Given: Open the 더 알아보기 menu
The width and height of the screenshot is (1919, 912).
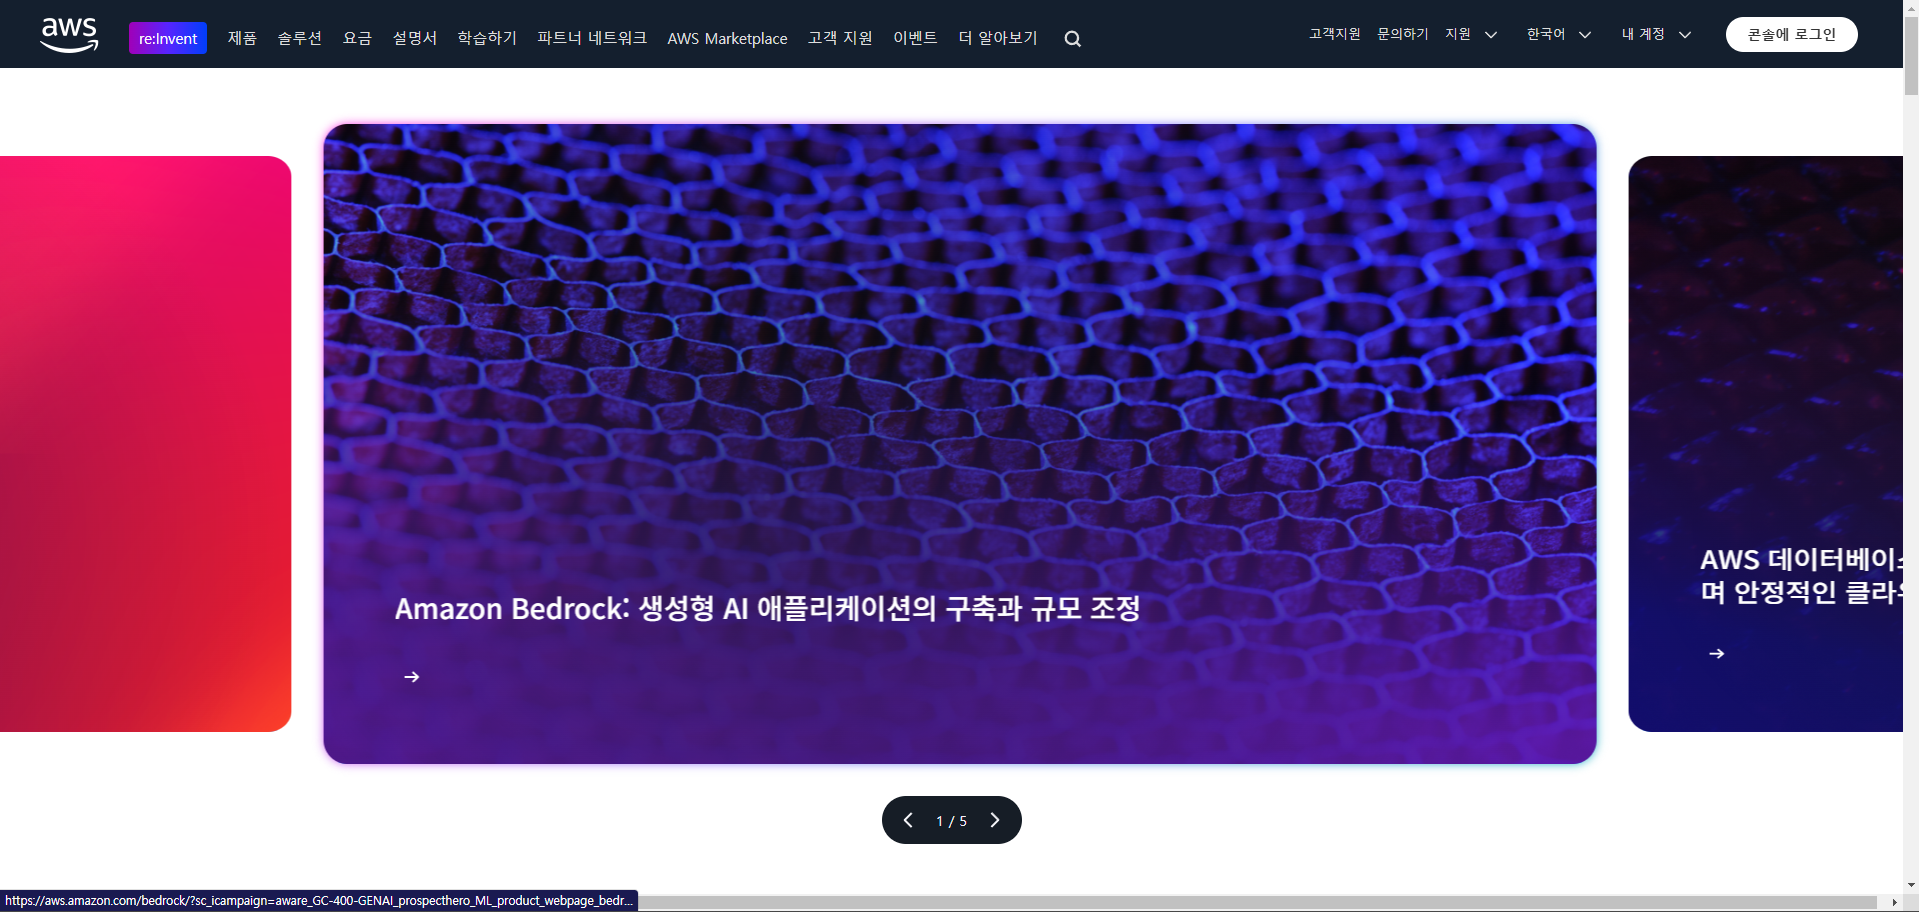Looking at the screenshot, I should (998, 38).
